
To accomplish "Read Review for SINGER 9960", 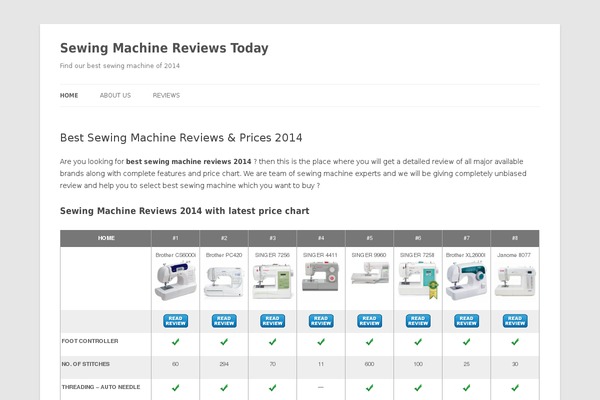I will [370, 321].
